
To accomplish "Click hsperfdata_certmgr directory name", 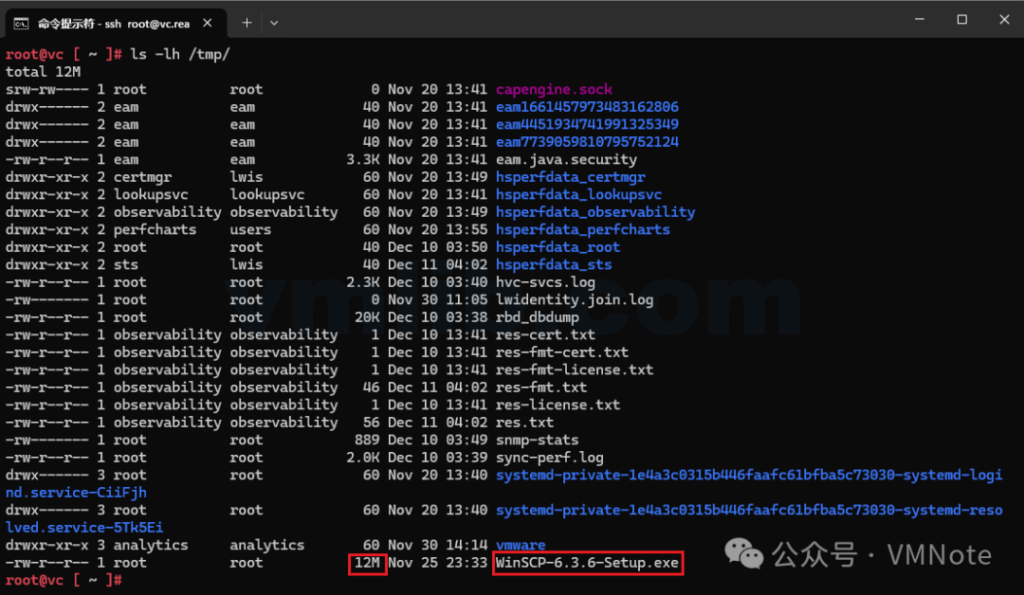I will 570,178.
